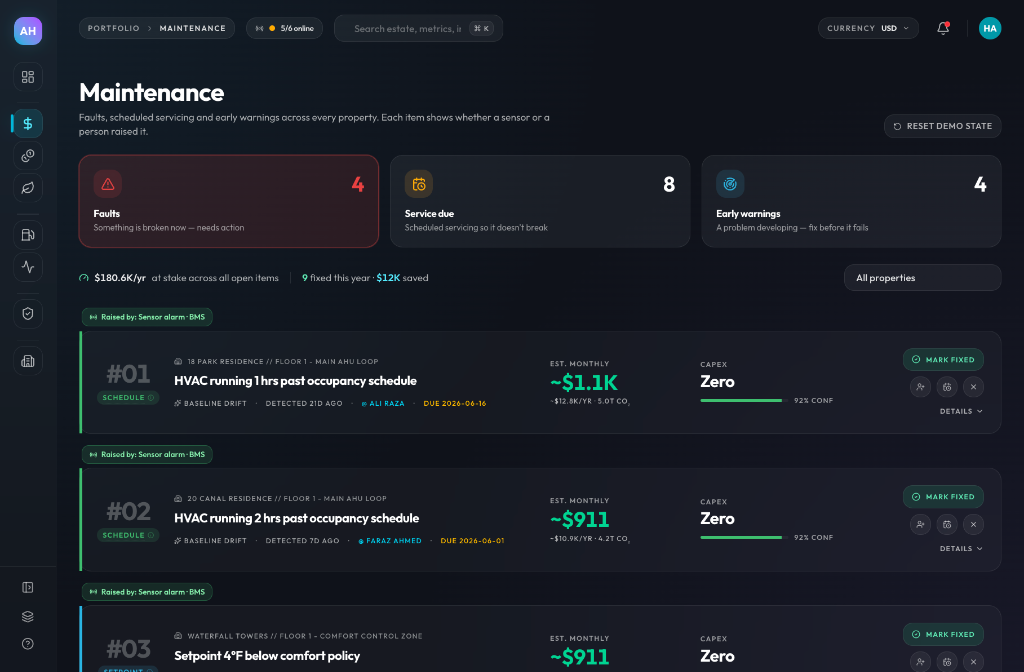Mark item #02 as fixed
The image size is (1024, 672).
tap(943, 497)
